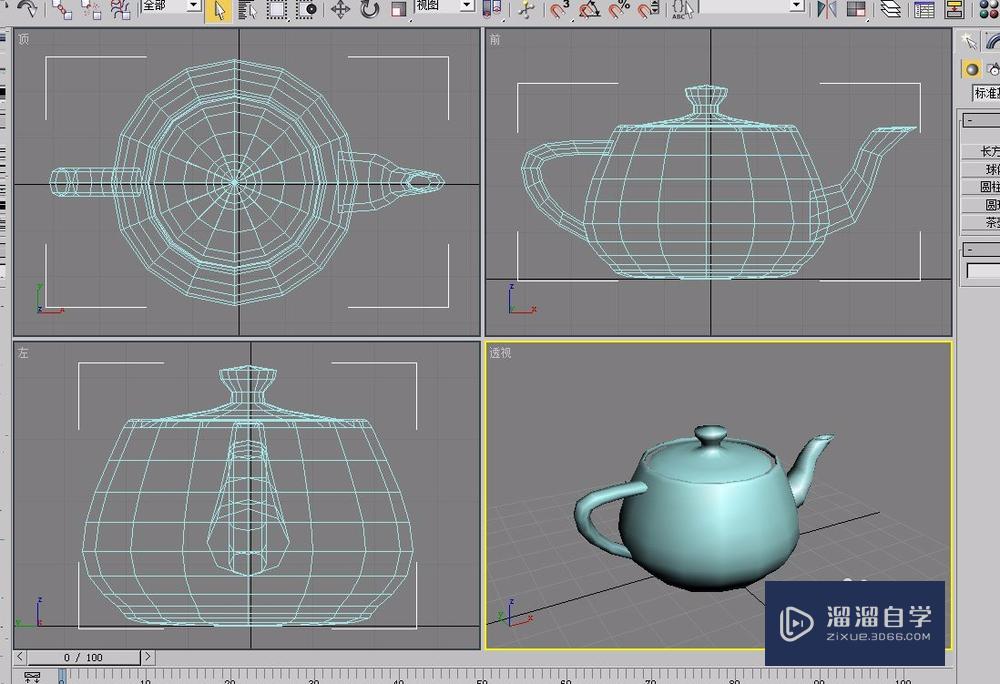Open the Curve Editor icon
This screenshot has height=684, width=1000.
(x=924, y=9)
